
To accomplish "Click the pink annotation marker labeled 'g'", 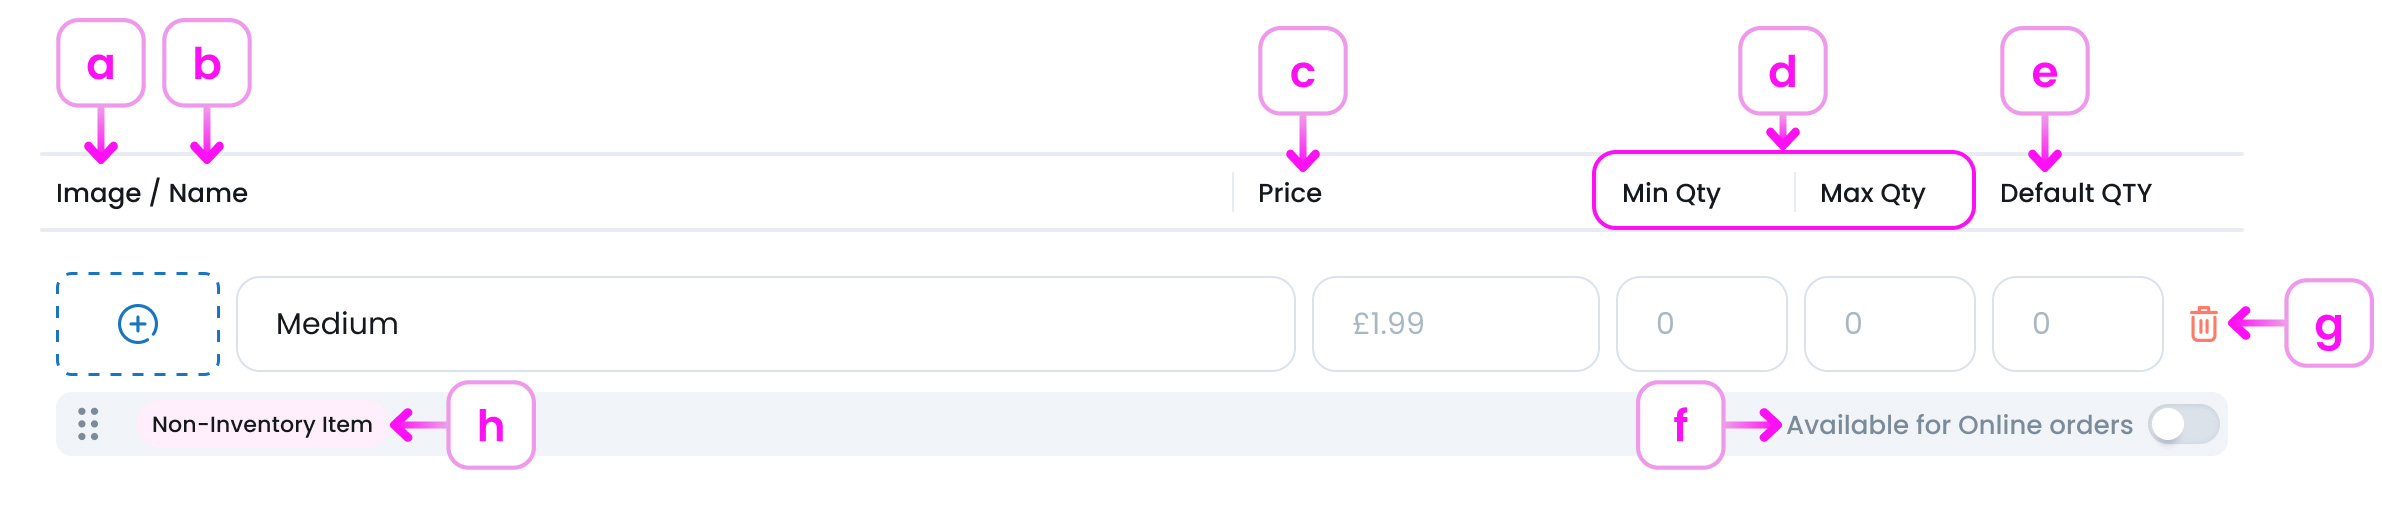I will pyautogui.click(x=2328, y=324).
